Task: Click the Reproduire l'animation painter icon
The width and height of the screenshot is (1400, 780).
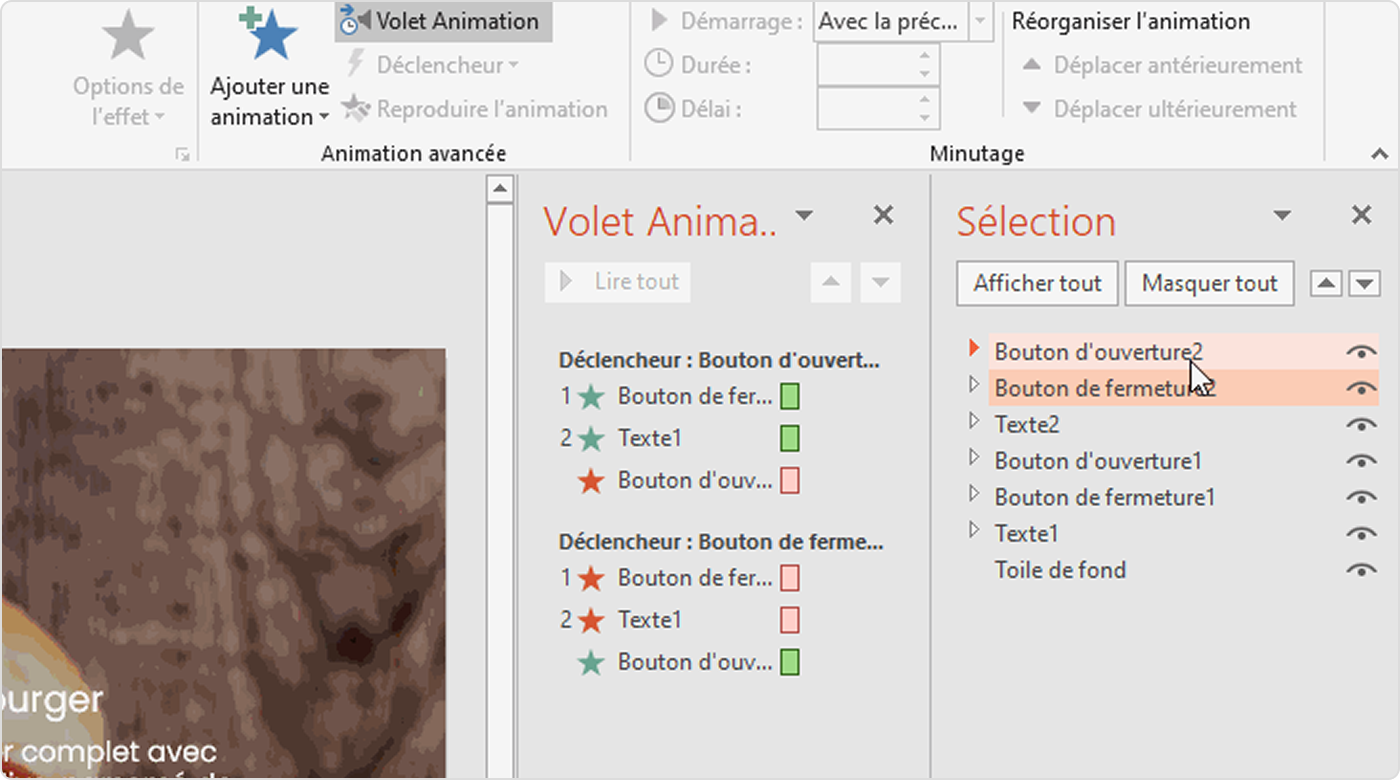Action: click(356, 109)
